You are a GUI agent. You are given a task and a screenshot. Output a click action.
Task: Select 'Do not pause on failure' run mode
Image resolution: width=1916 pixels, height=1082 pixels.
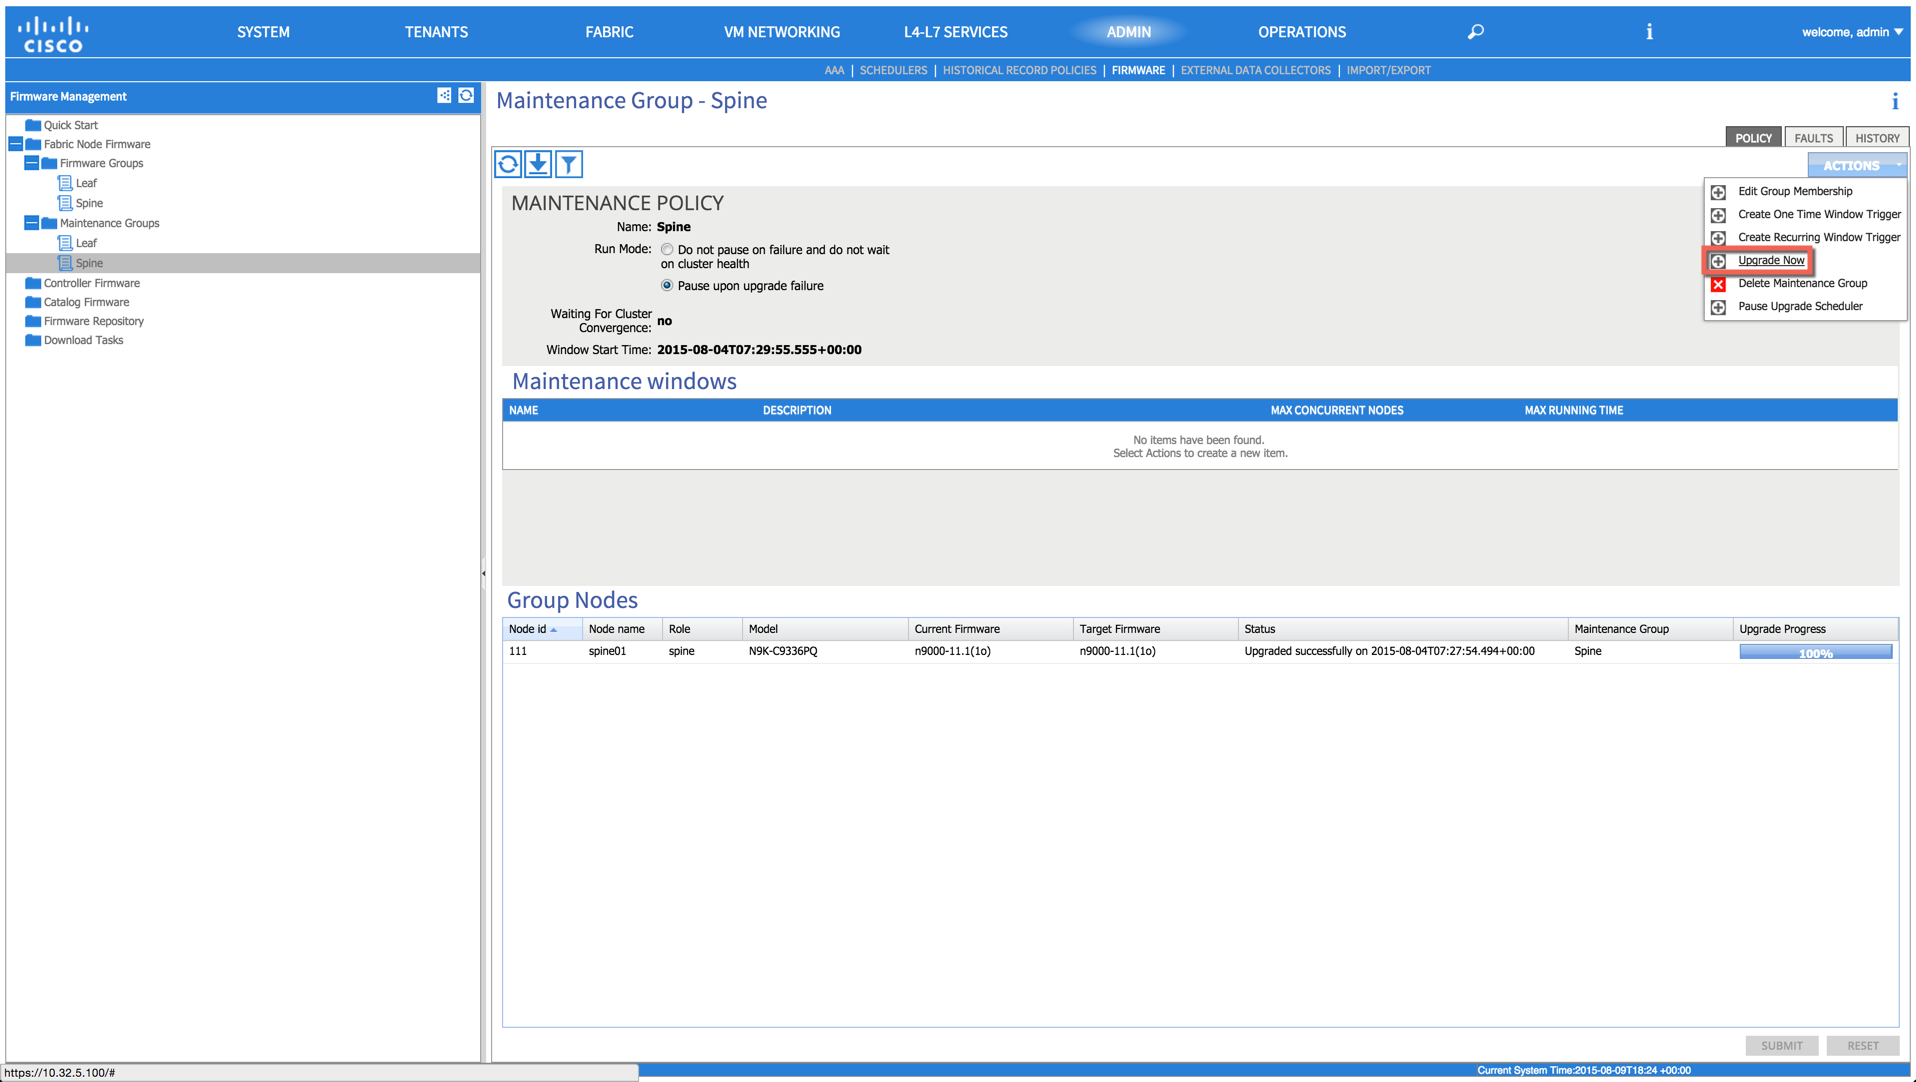(x=667, y=250)
